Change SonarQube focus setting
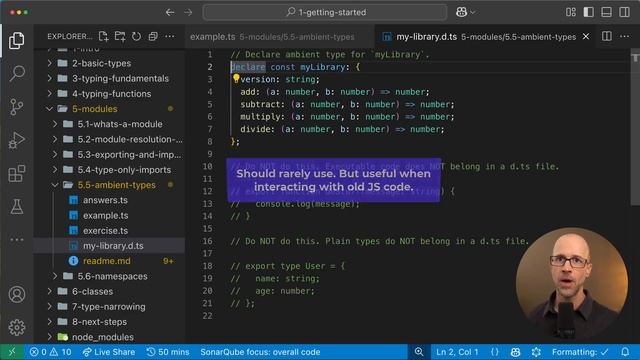 click(260, 352)
